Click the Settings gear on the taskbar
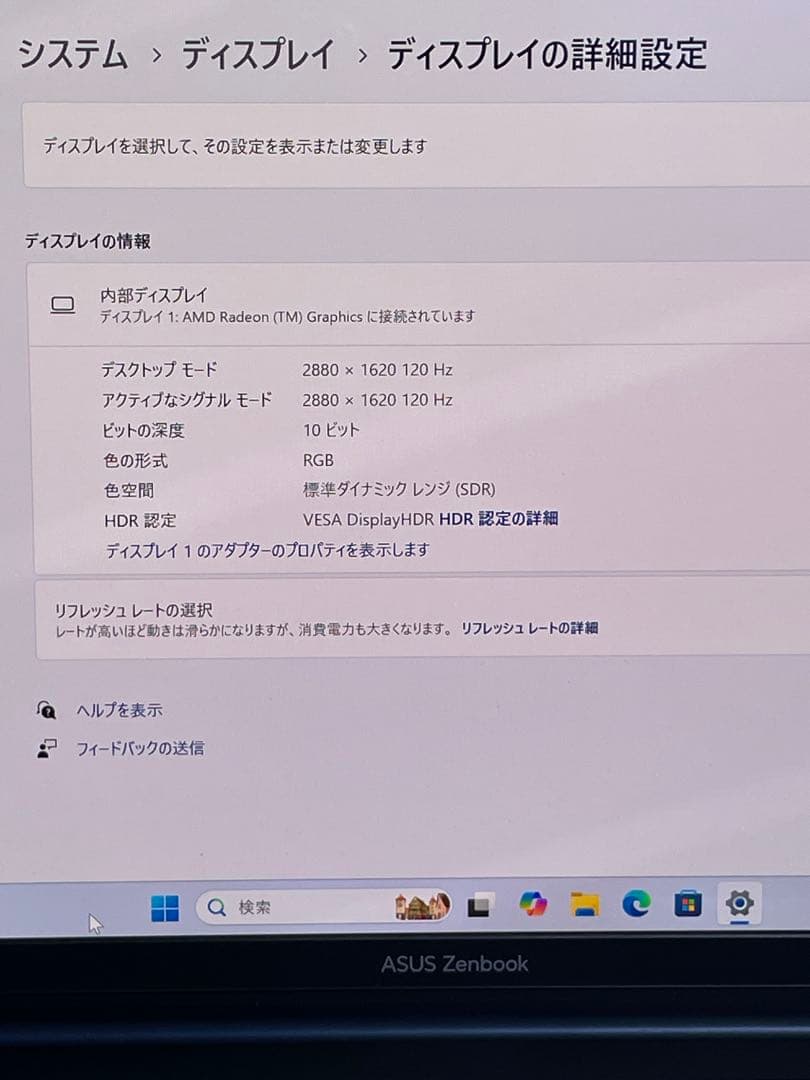Image resolution: width=810 pixels, height=1080 pixels. 739,906
